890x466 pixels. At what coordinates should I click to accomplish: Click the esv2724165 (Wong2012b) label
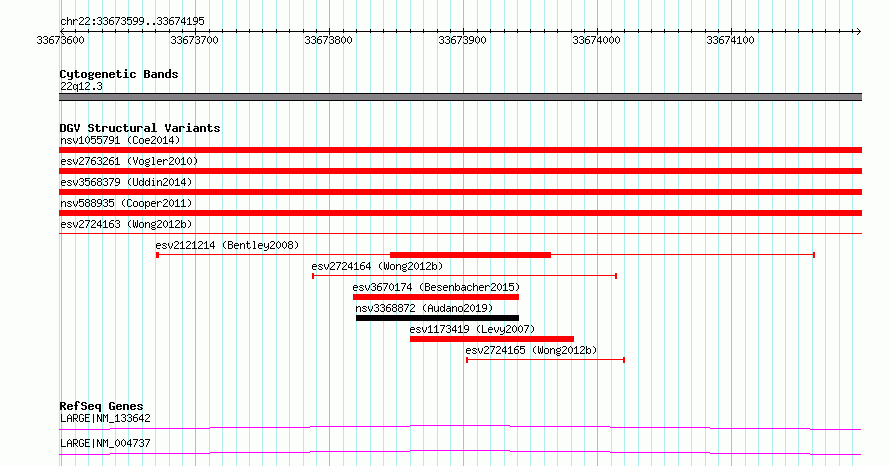(532, 350)
